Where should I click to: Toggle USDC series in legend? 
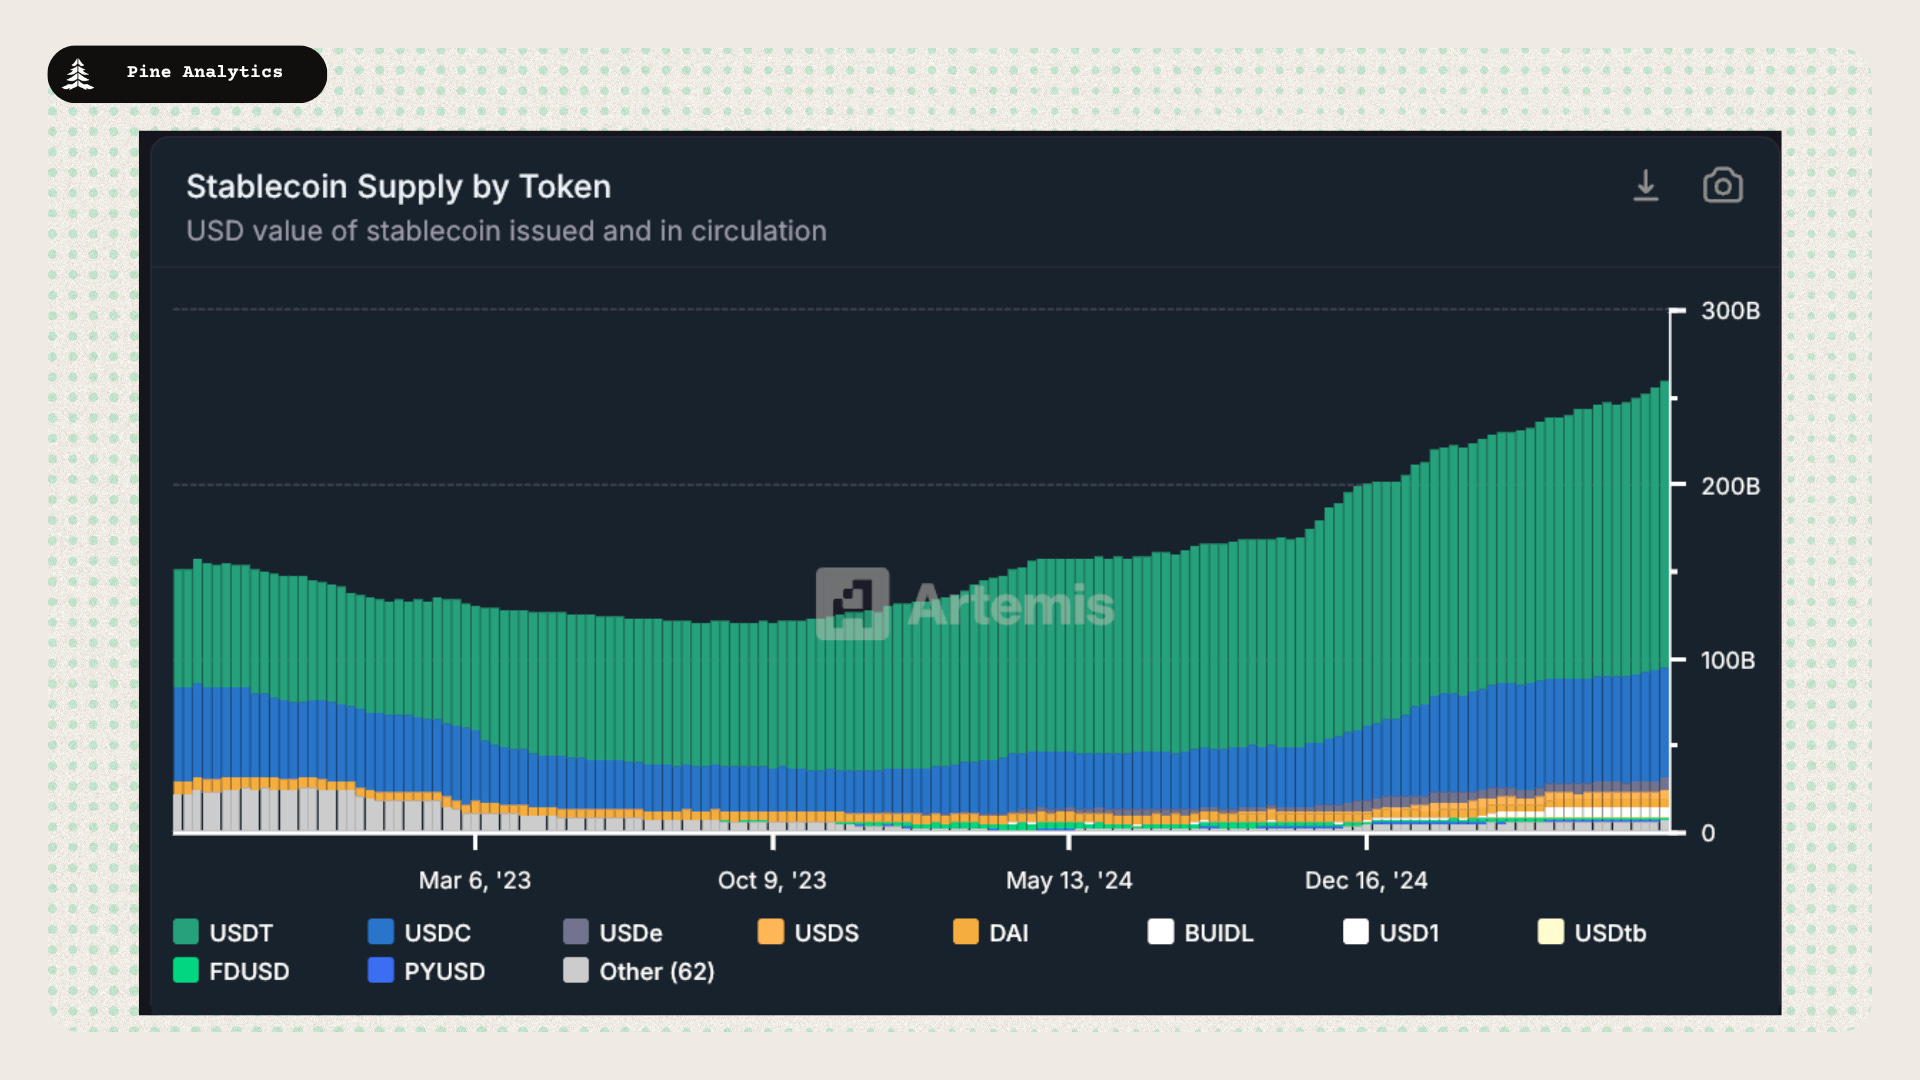(x=436, y=933)
